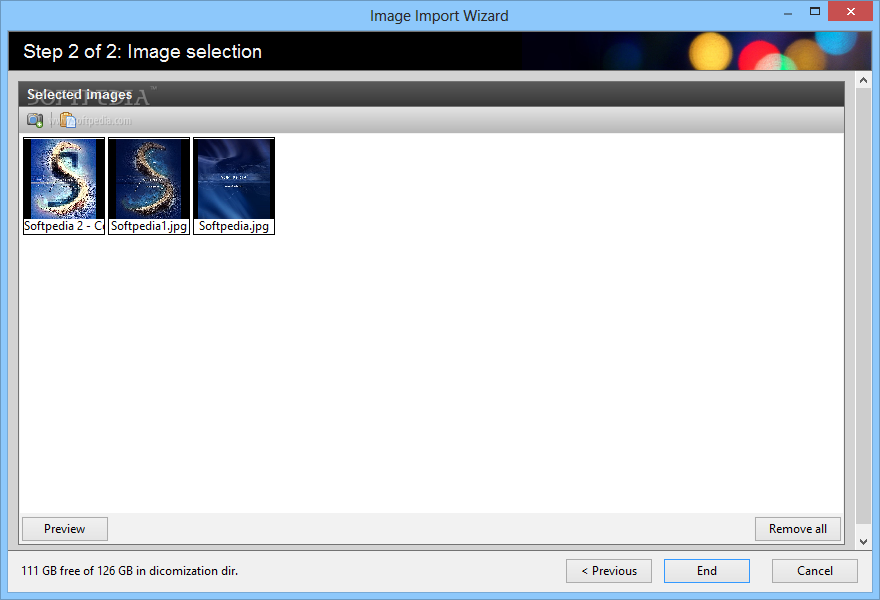Click the free disk space status text
The image size is (880, 600).
pos(130,571)
